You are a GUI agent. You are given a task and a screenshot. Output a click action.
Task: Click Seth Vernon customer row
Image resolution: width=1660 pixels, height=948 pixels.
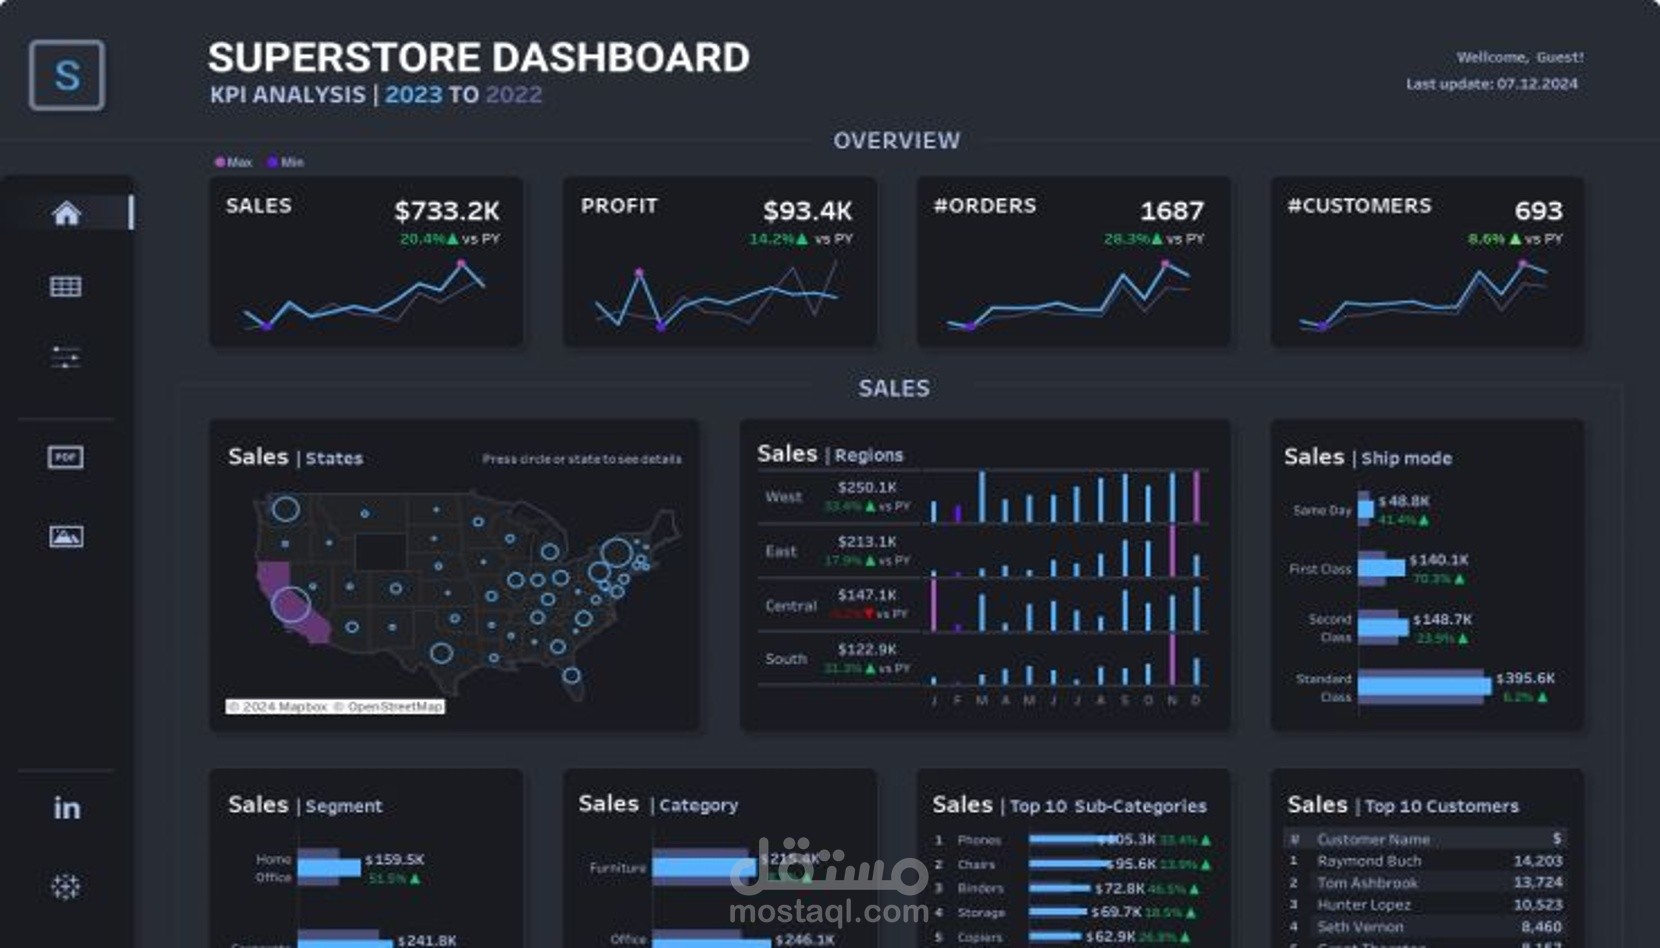coord(1426,927)
